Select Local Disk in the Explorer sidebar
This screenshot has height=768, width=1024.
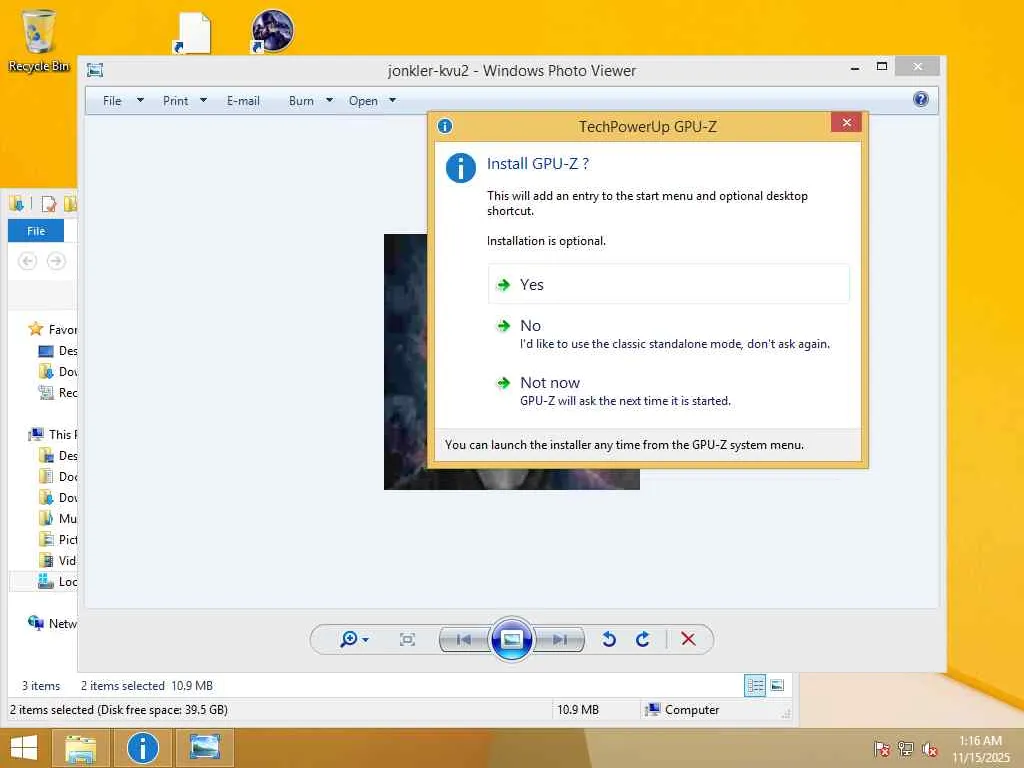[45, 581]
